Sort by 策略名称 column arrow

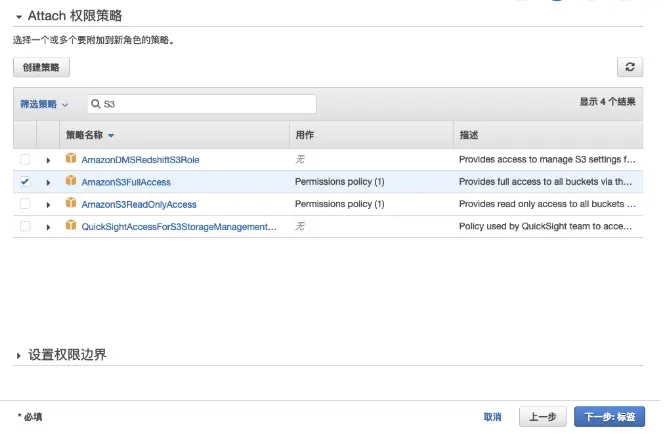coord(111,135)
